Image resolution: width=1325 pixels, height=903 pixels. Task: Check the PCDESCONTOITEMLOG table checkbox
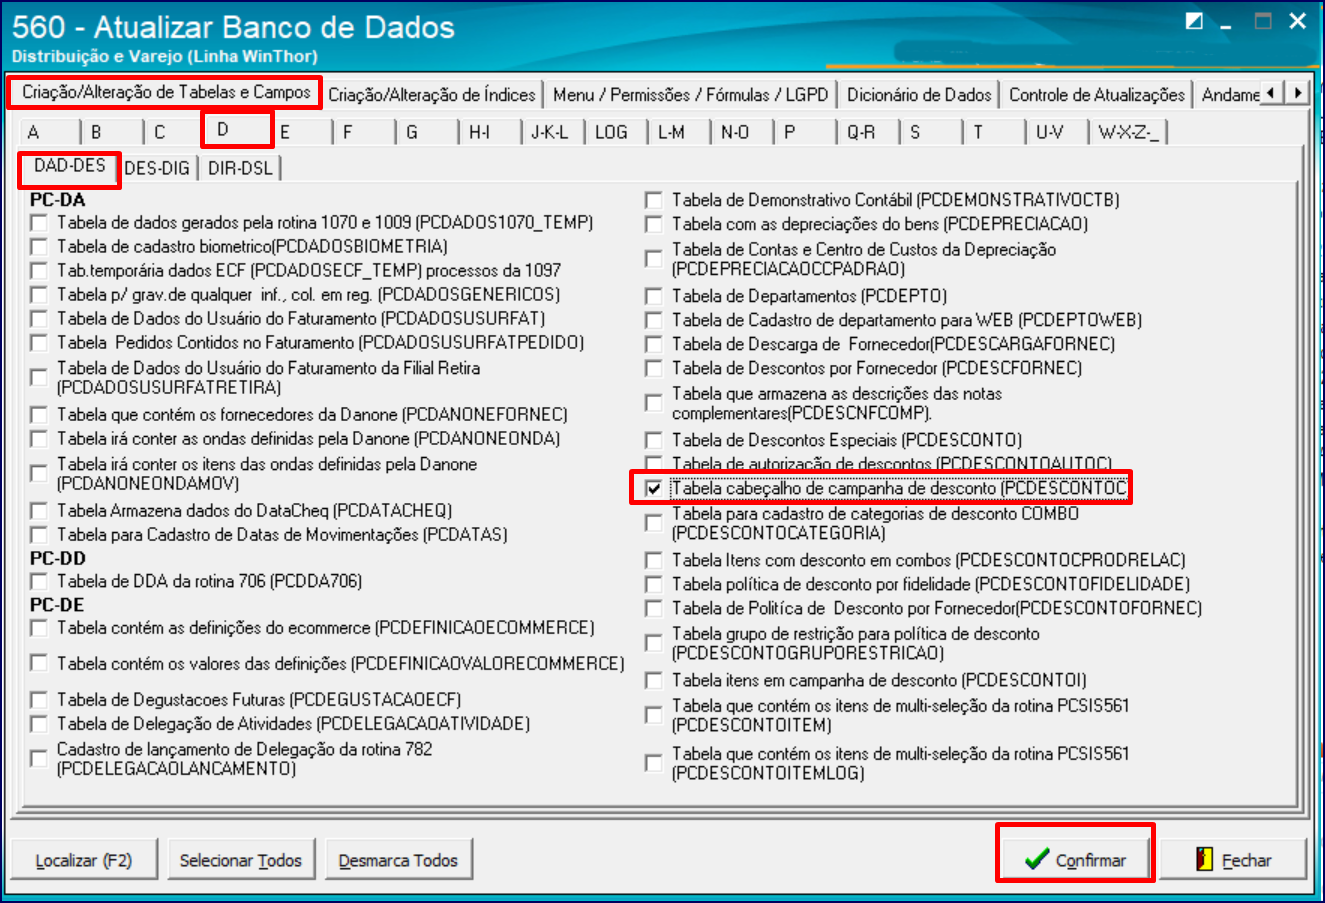[x=654, y=764]
